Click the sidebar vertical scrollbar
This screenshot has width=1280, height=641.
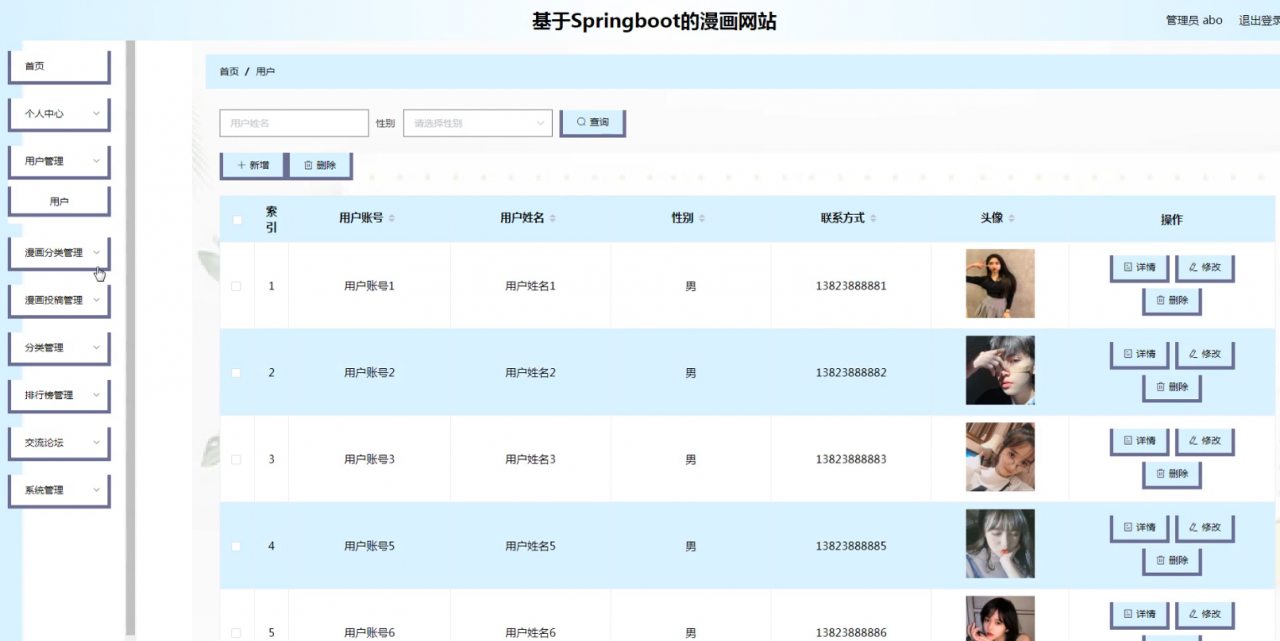(x=130, y=336)
